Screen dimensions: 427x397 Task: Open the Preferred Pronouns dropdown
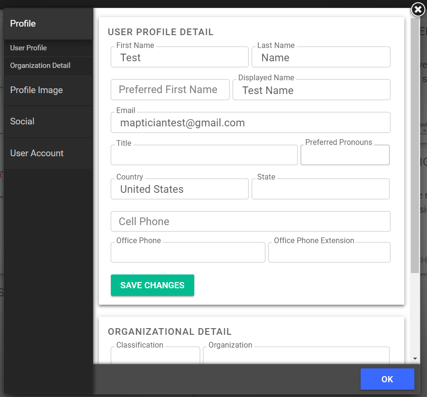coord(345,155)
